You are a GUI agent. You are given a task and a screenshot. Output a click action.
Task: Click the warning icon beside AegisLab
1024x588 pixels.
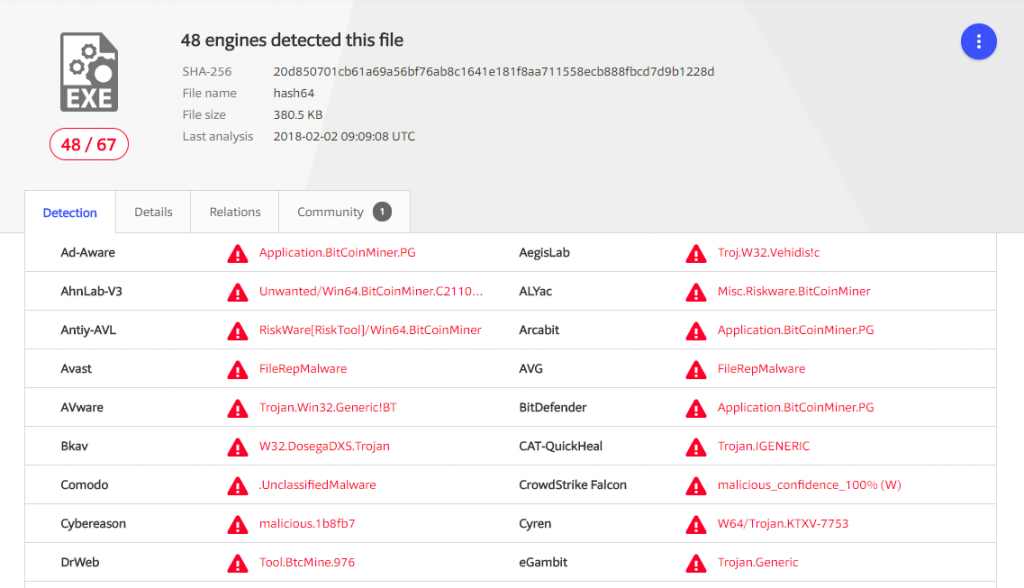pyautogui.click(x=695, y=253)
